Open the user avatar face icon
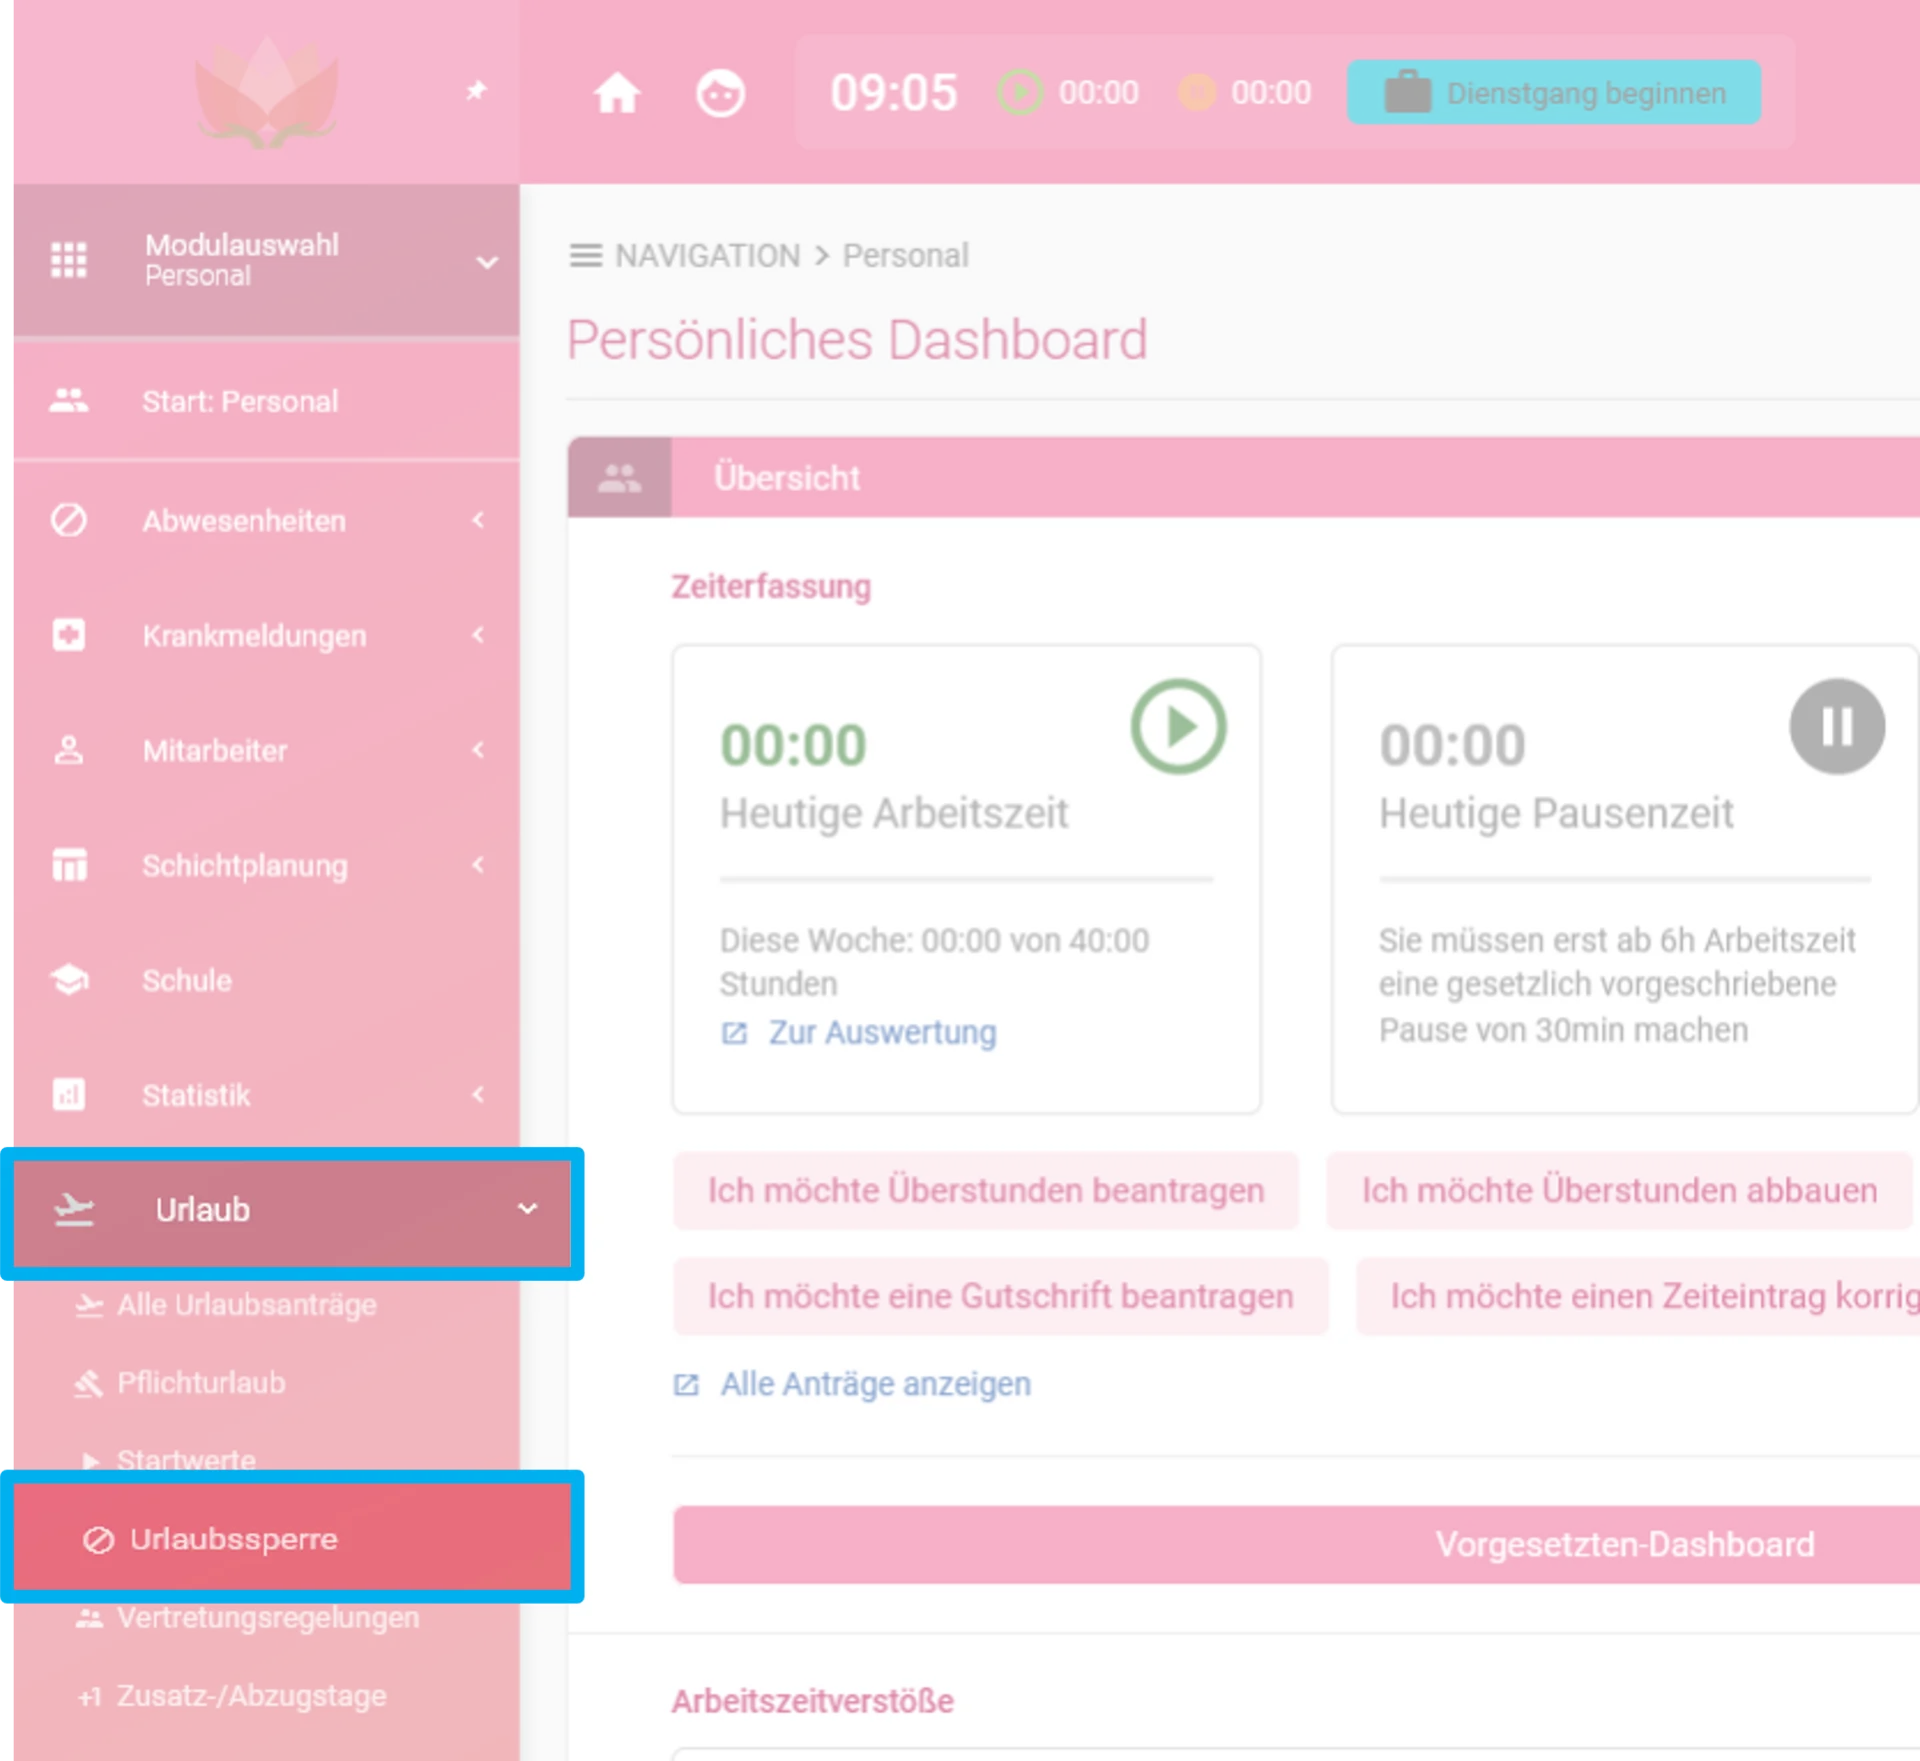 (720, 93)
